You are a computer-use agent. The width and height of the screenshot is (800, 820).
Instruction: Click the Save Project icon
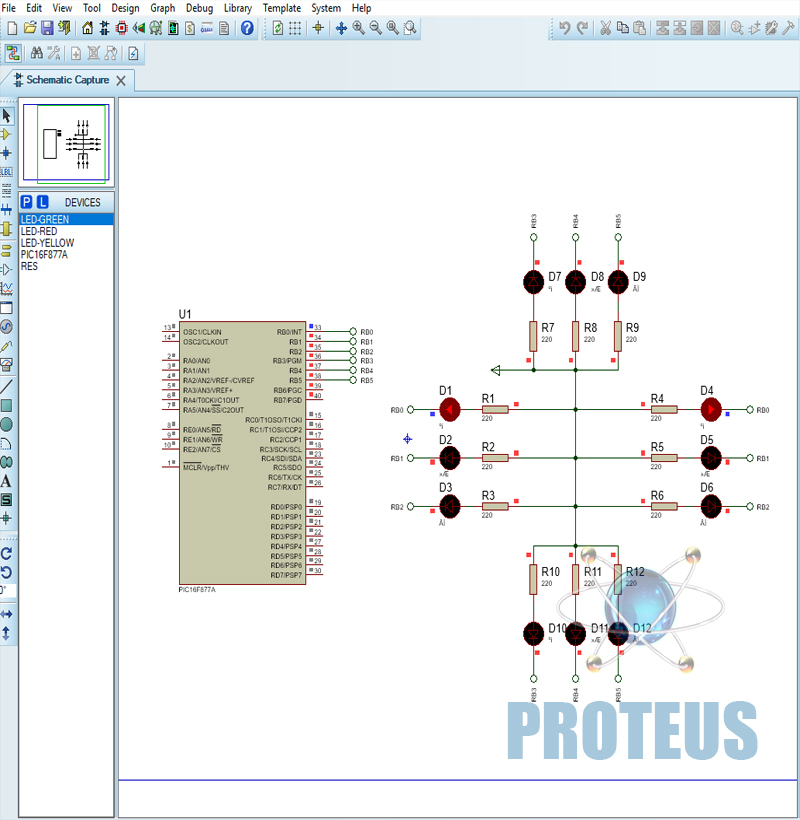(47, 28)
